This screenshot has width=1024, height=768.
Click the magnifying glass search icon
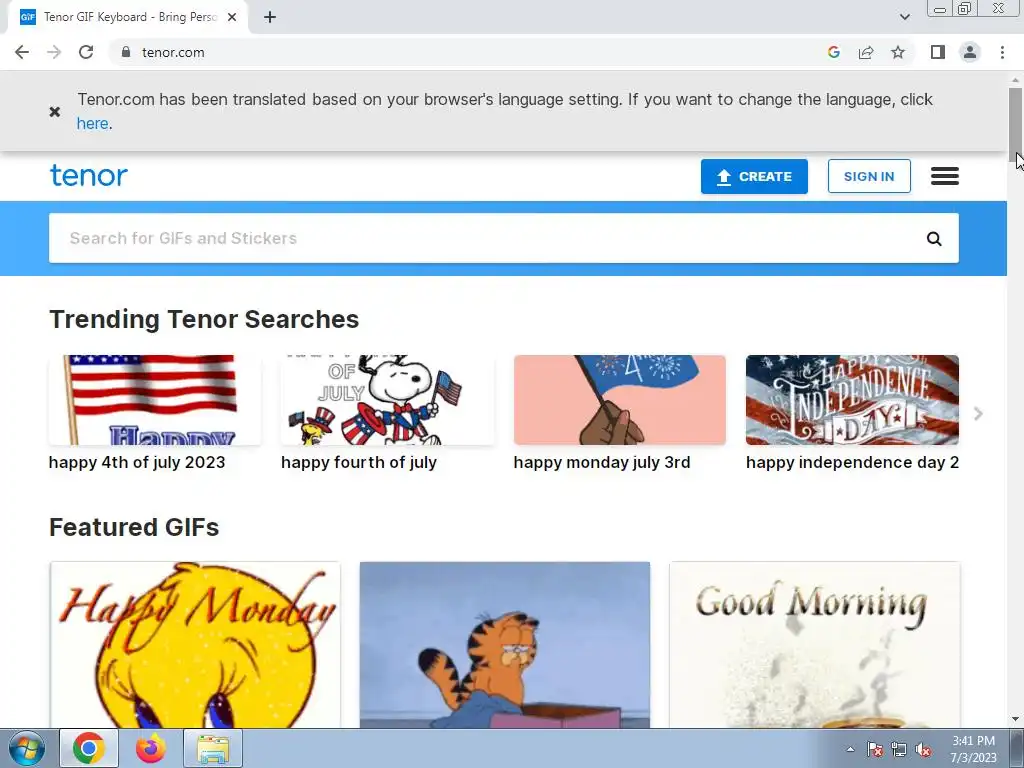coord(934,239)
